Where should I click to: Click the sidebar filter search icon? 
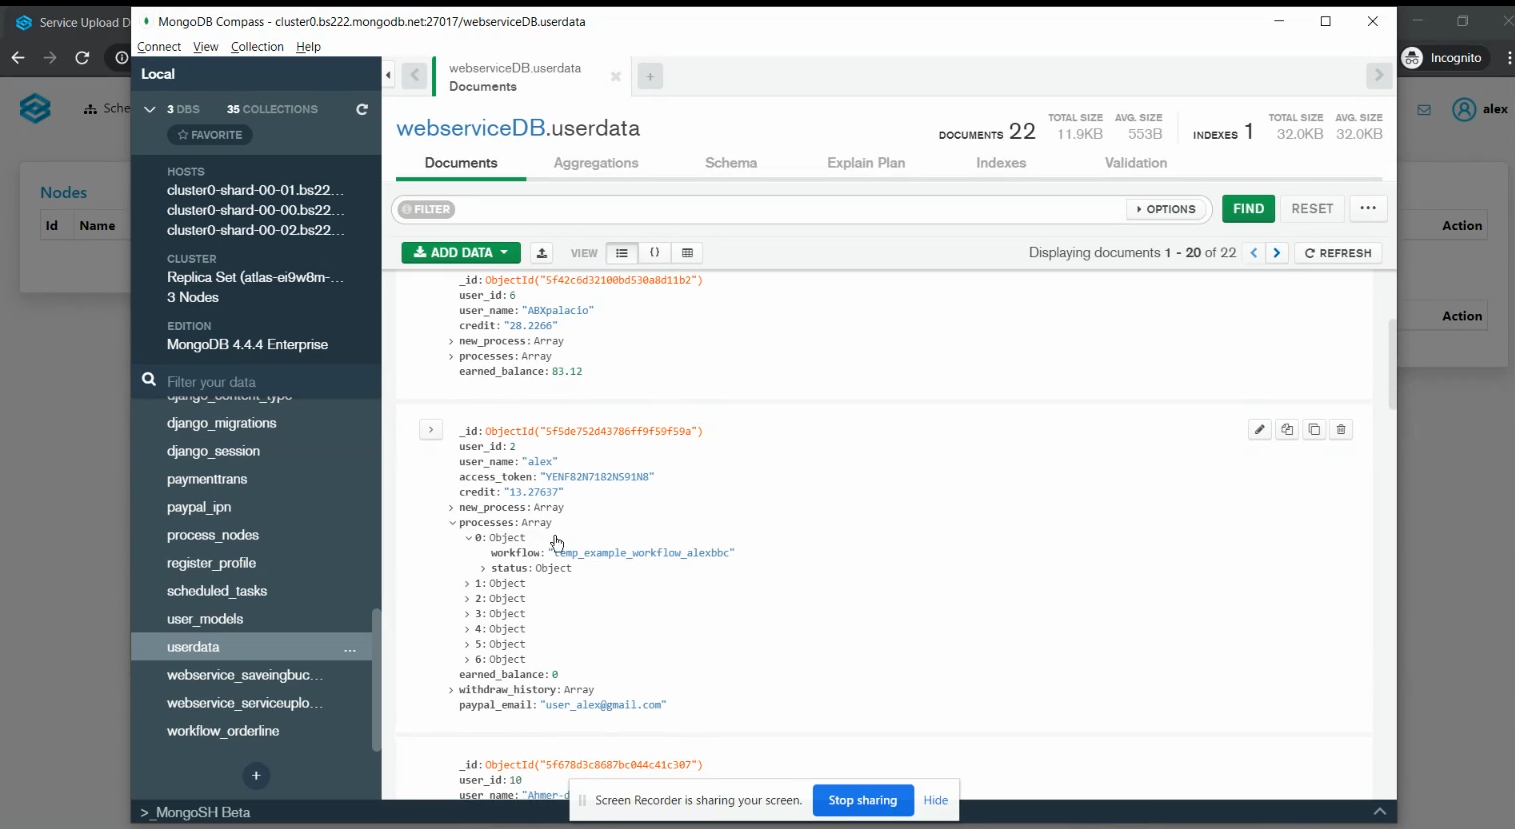149,380
